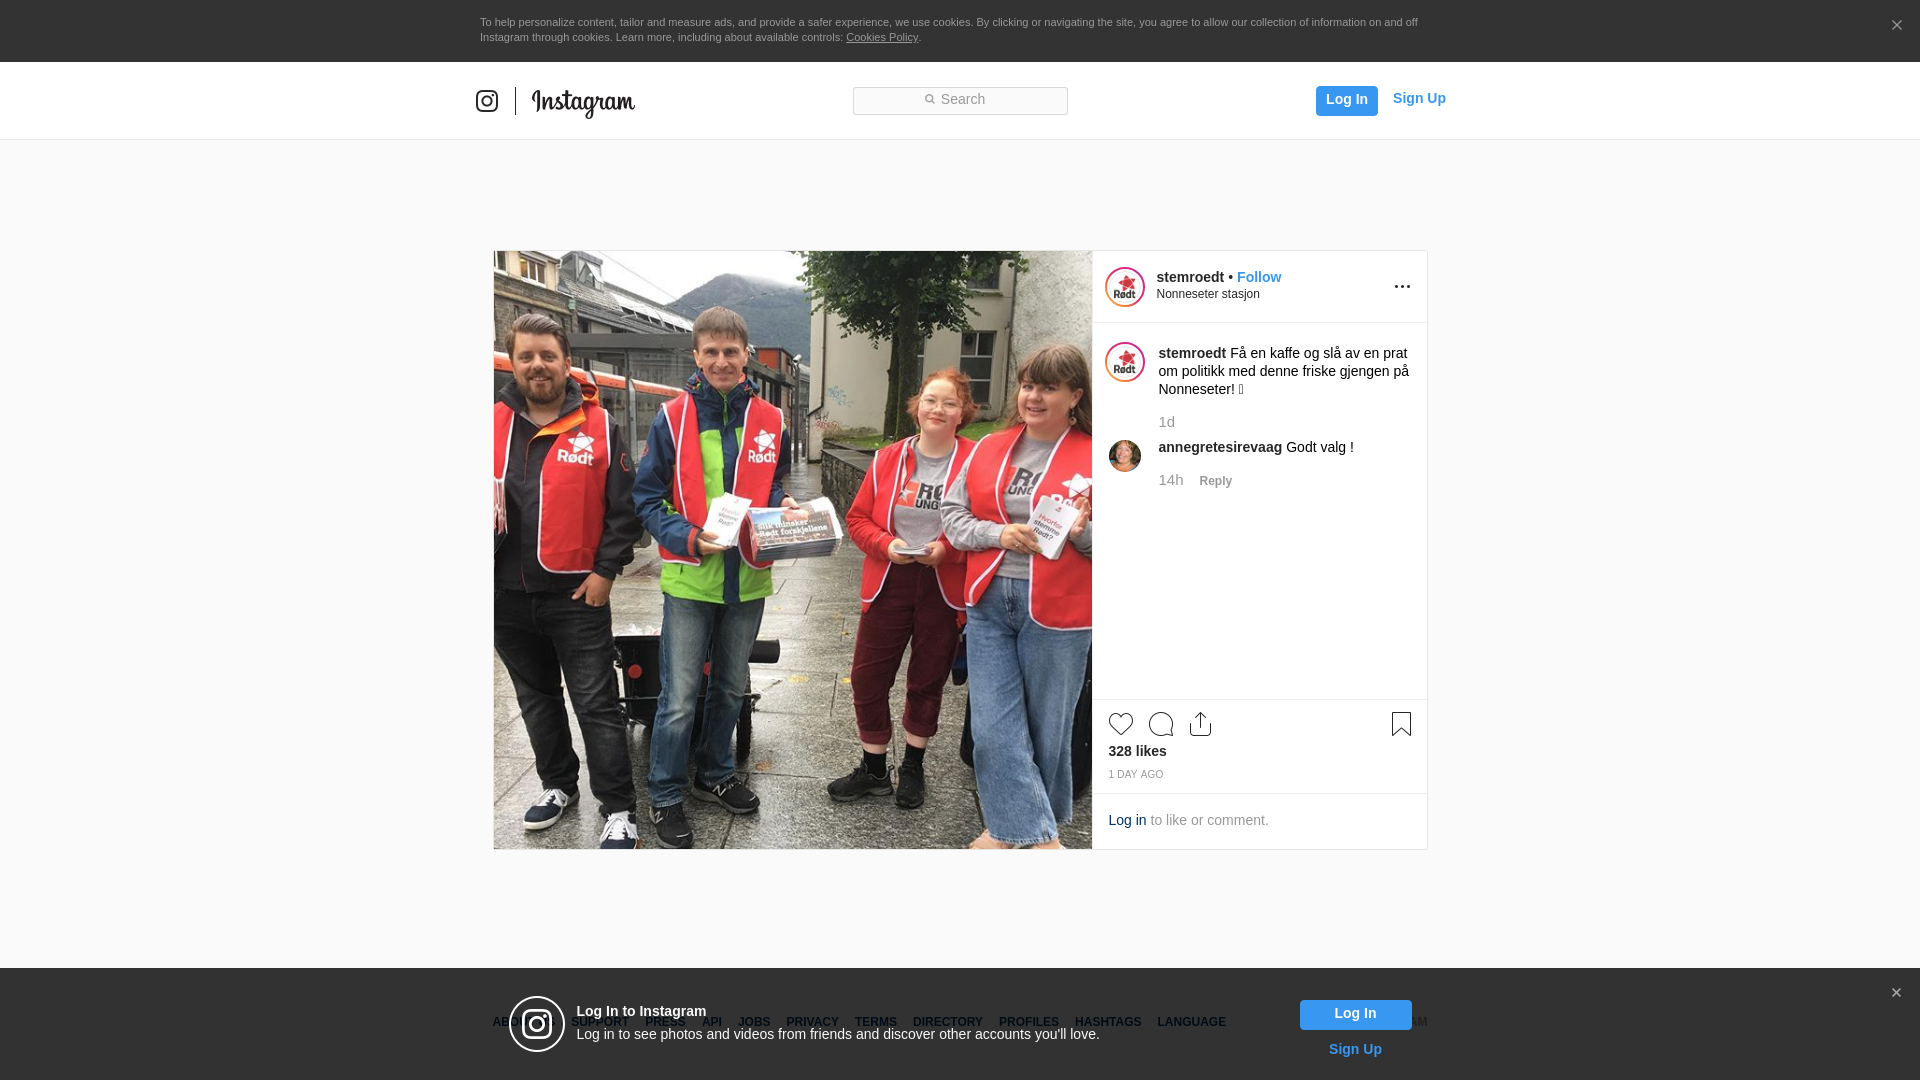This screenshot has height=1080, width=1920.
Task: Click the comment speech bubble icon
Action: click(x=1161, y=724)
